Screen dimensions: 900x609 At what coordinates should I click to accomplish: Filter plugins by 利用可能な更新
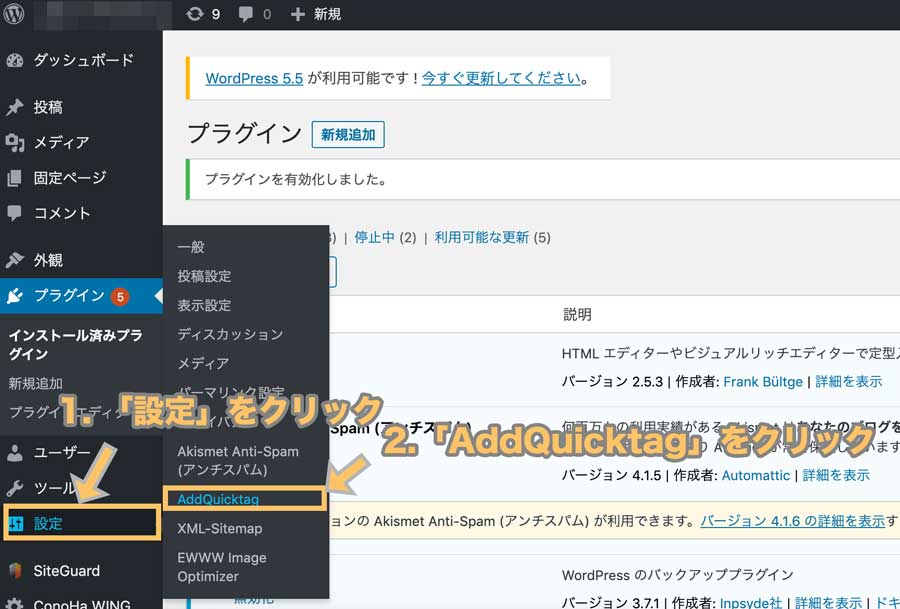pos(482,237)
